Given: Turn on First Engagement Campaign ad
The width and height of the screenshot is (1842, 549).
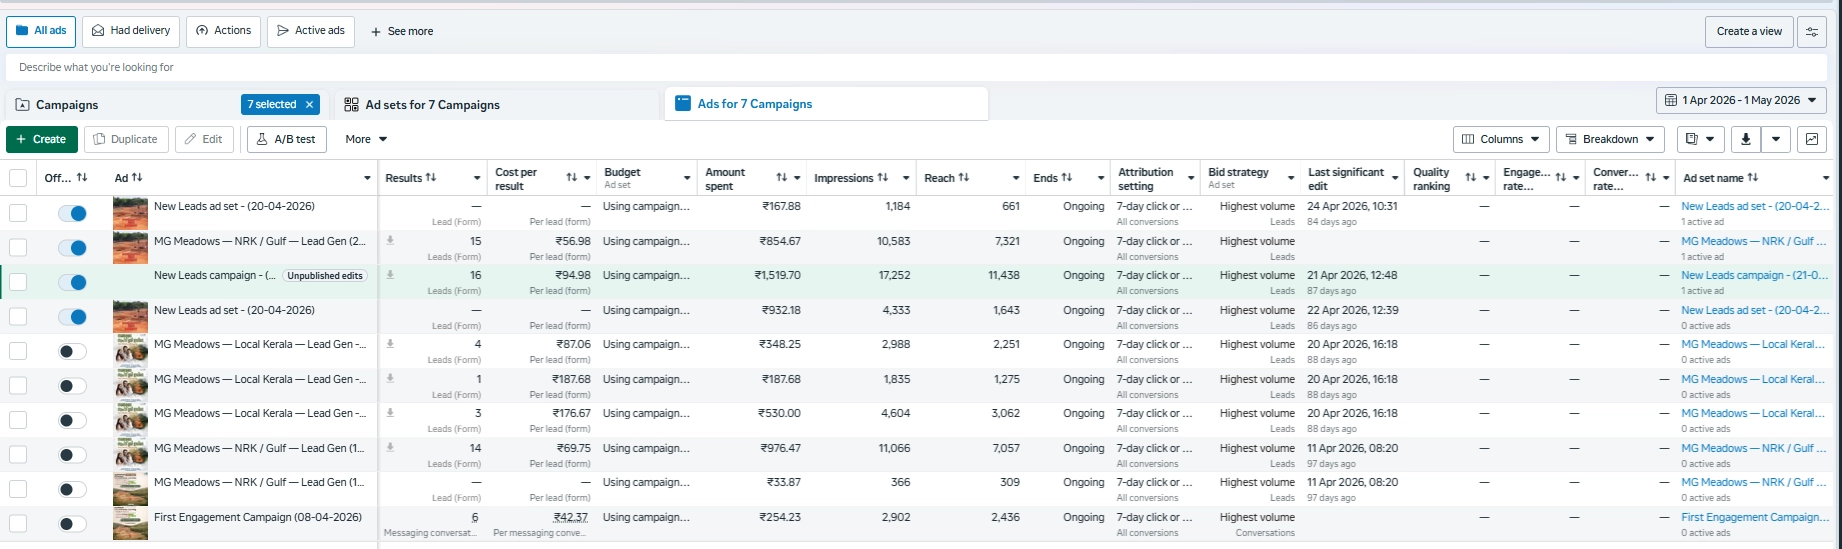Looking at the screenshot, I should pyautogui.click(x=72, y=523).
